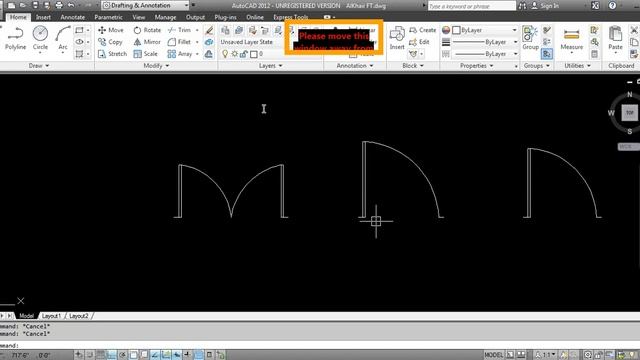Toggle layer 0 freeze sun icon

pyautogui.click(x=234, y=54)
